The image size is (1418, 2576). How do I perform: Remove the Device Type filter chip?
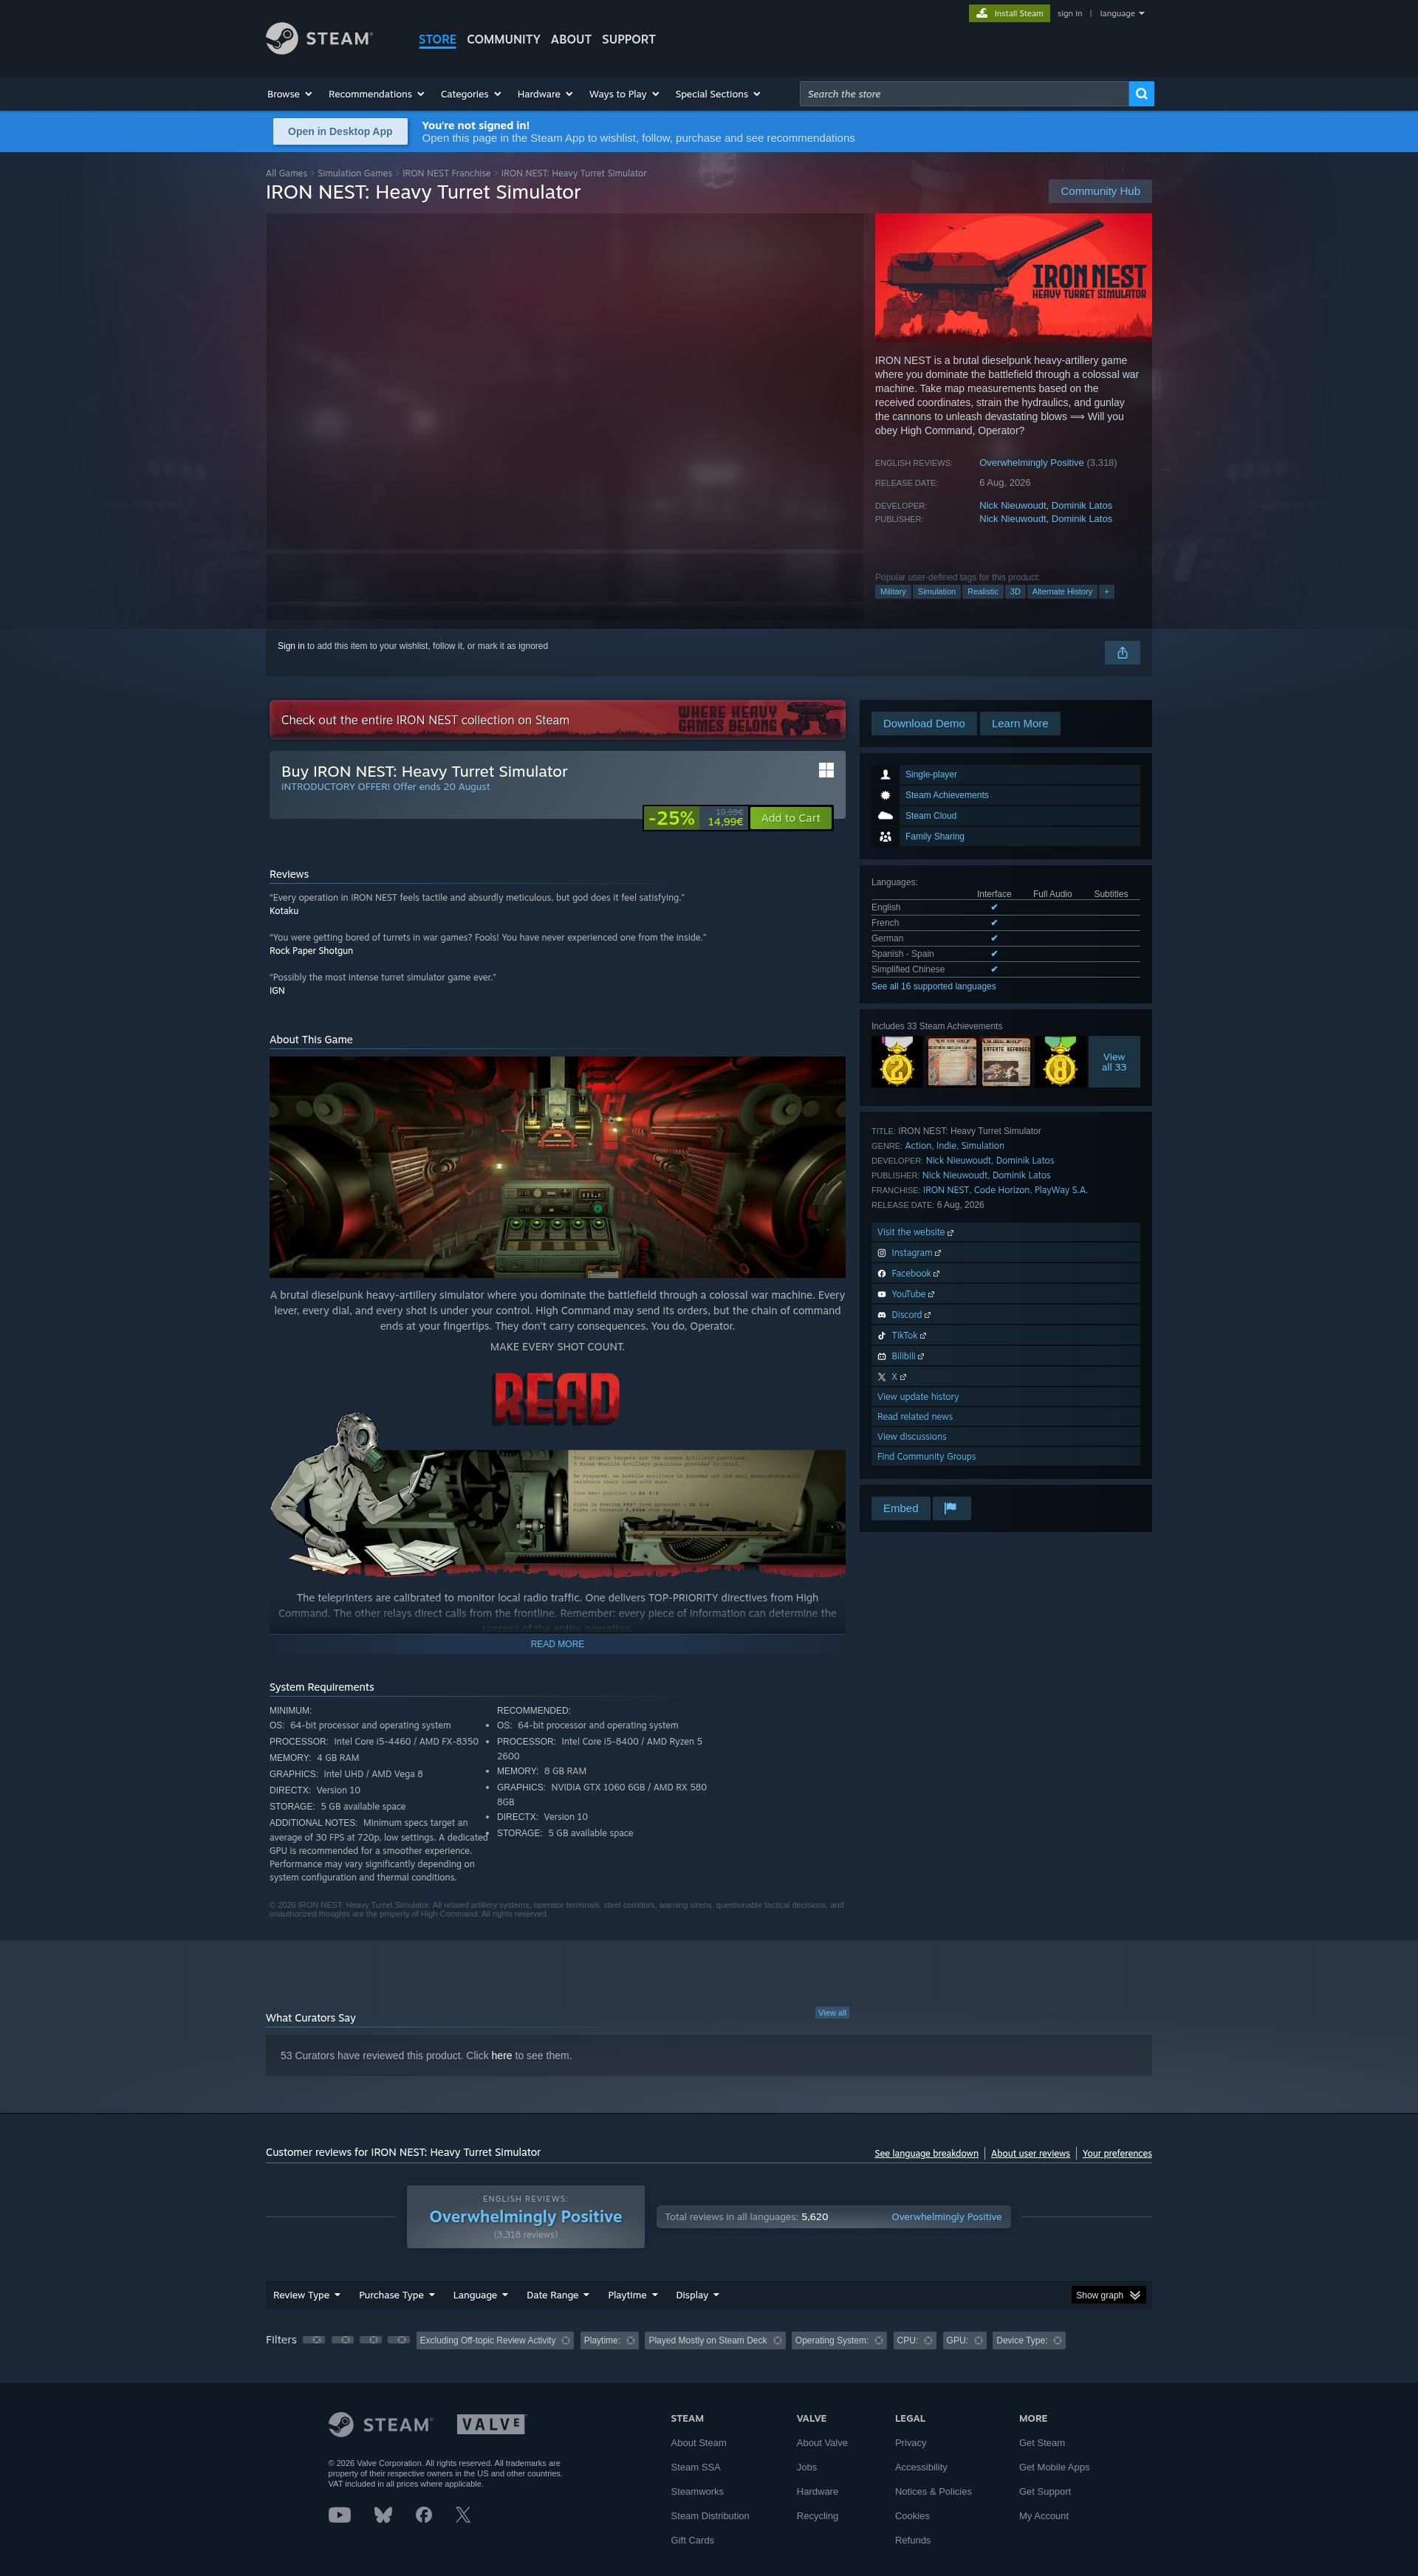pyautogui.click(x=1057, y=2341)
